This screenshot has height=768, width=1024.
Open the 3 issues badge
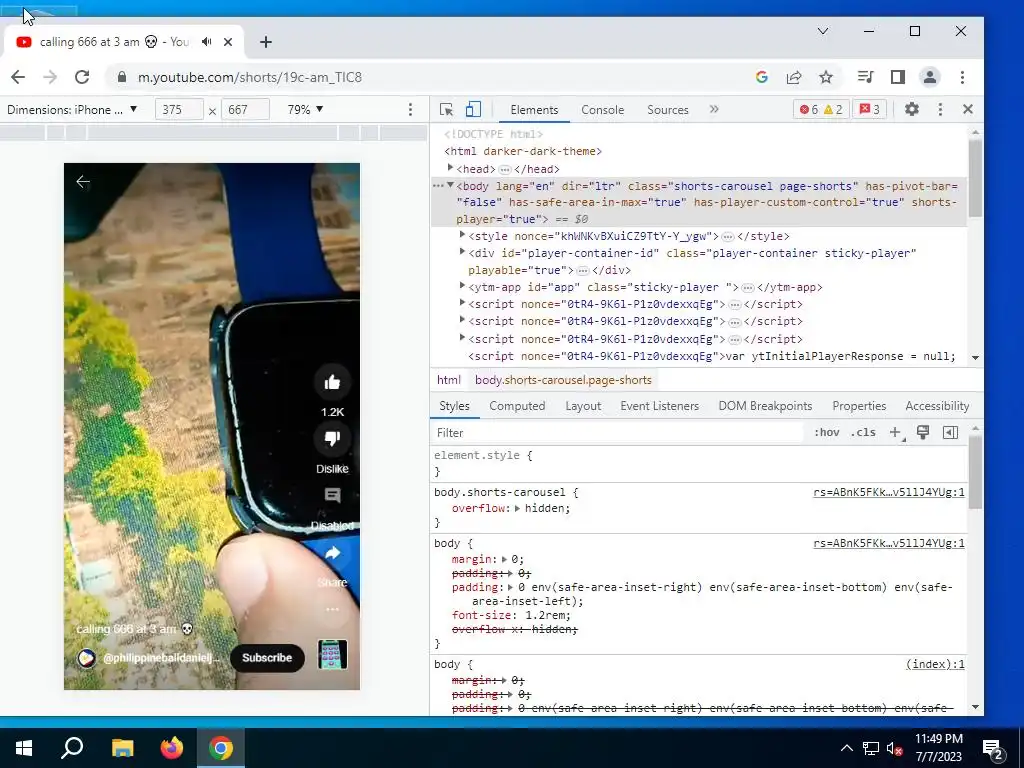(x=869, y=110)
